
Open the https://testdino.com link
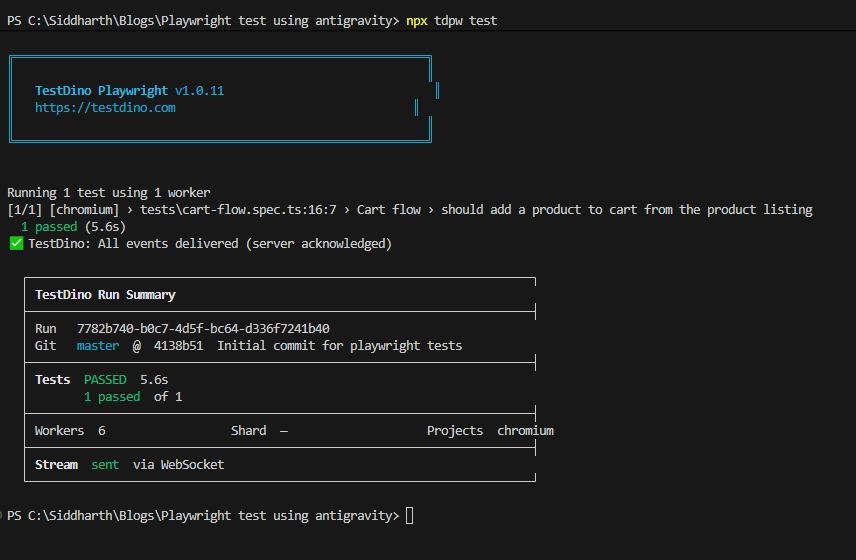tap(105, 108)
